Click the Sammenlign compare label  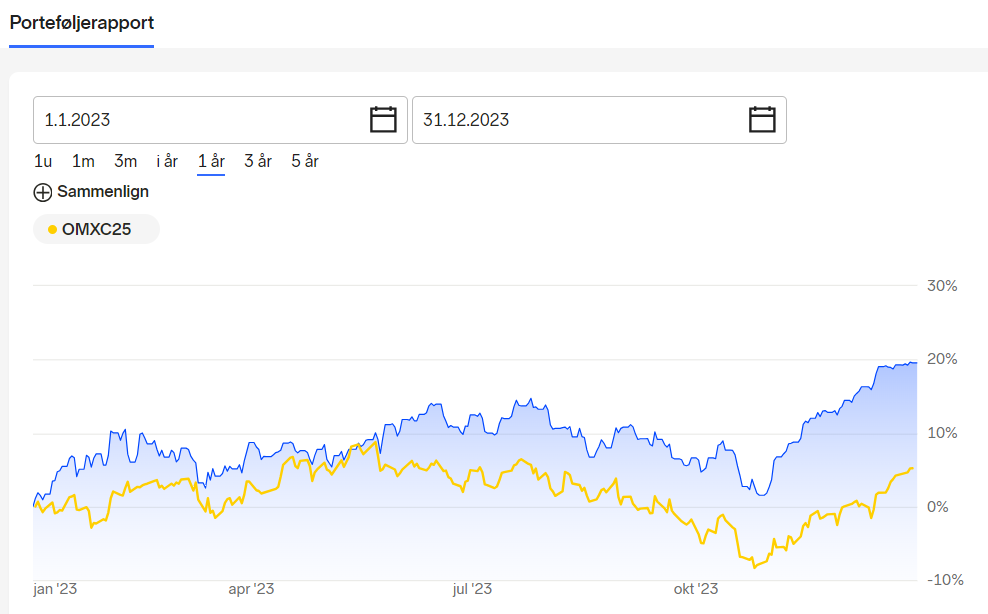[103, 192]
